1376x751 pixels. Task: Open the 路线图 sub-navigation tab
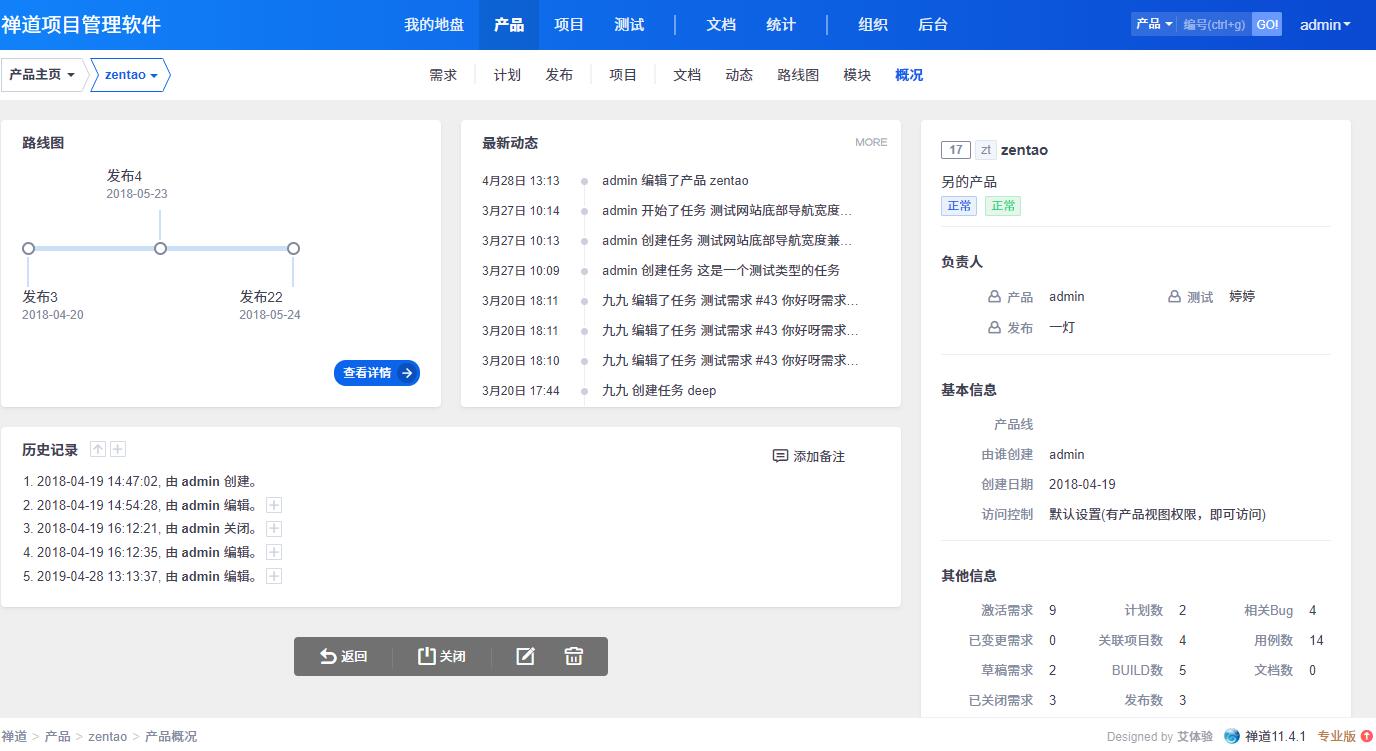798,75
